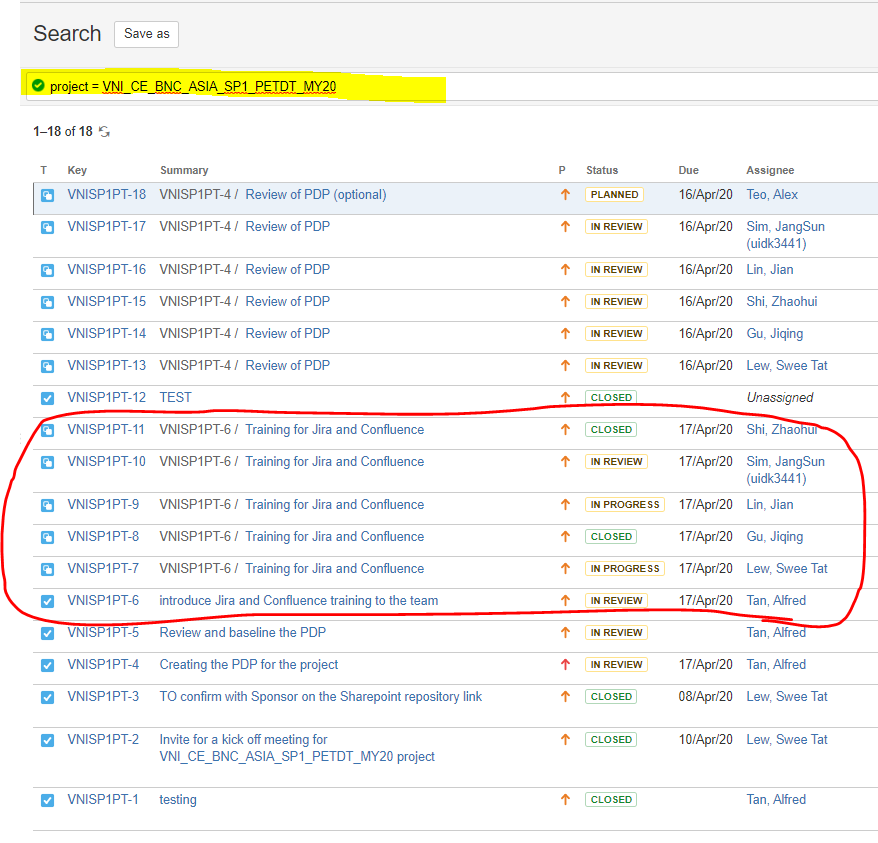Click priority arrow of VNISP1PT-3
878x843 pixels.
pos(566,696)
